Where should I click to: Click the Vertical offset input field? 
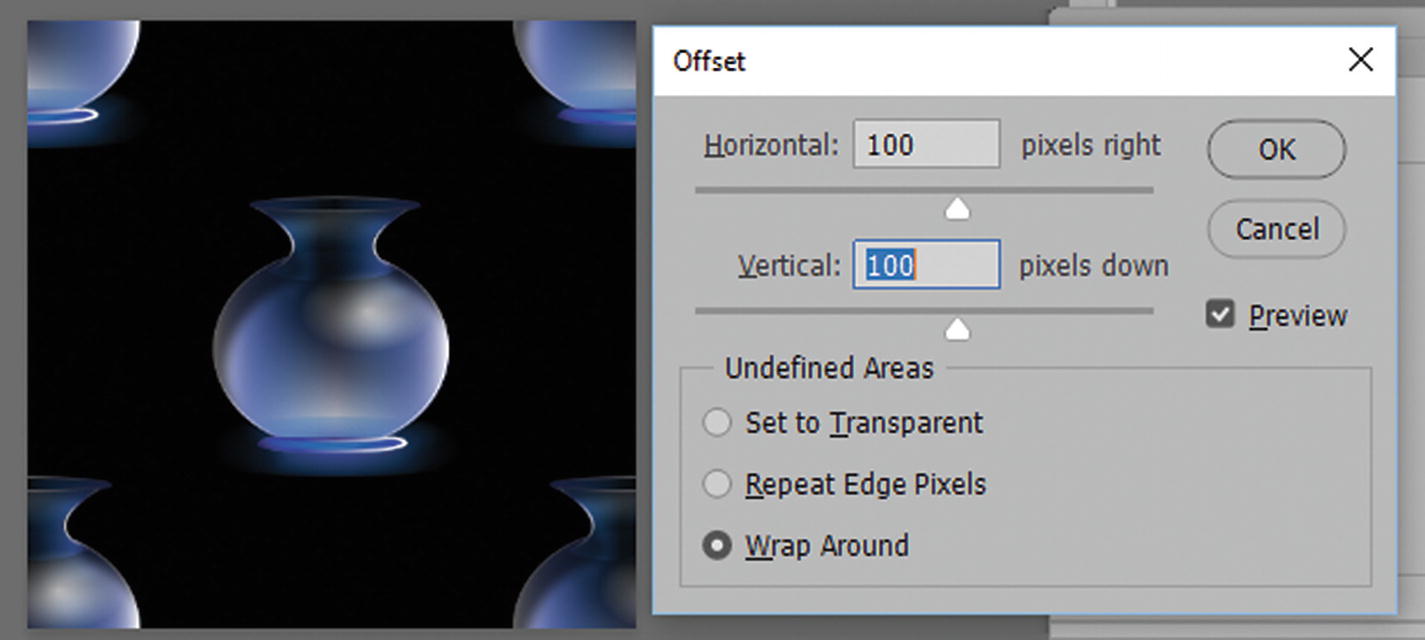tap(926, 265)
